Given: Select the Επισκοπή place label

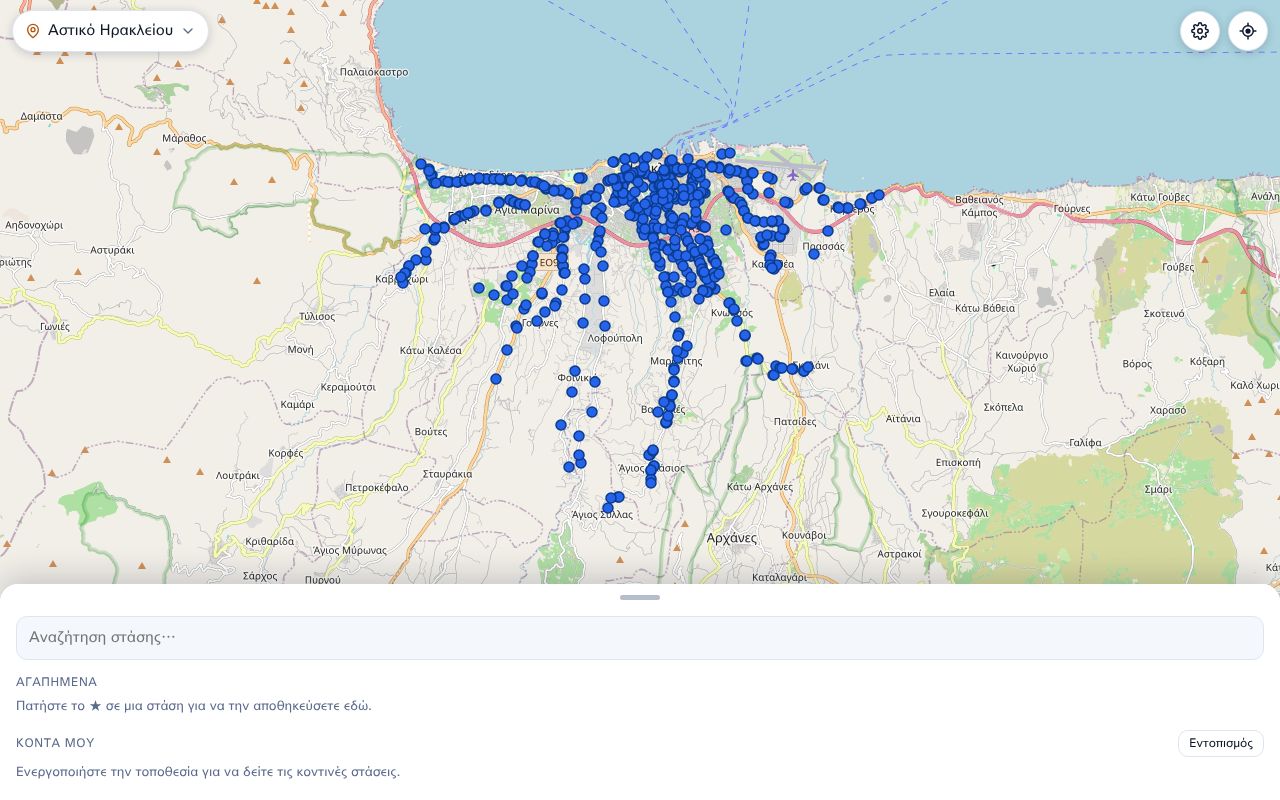Looking at the screenshot, I should (x=958, y=463).
